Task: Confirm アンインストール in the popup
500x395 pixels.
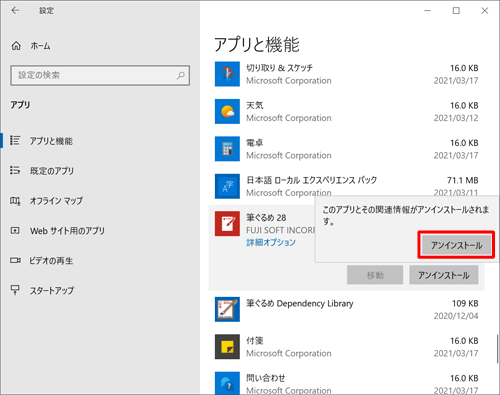Action: point(456,245)
